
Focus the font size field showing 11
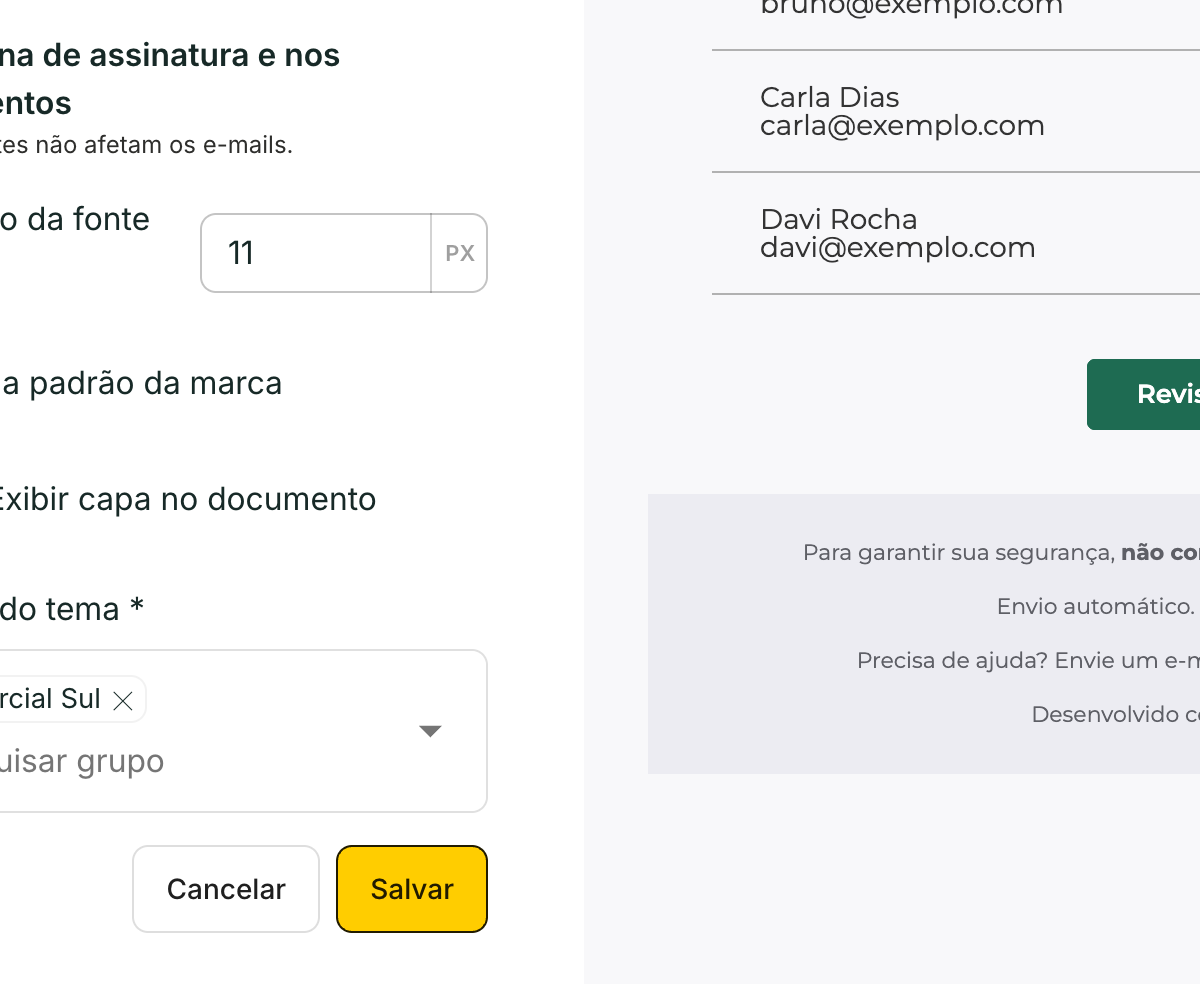[316, 253]
